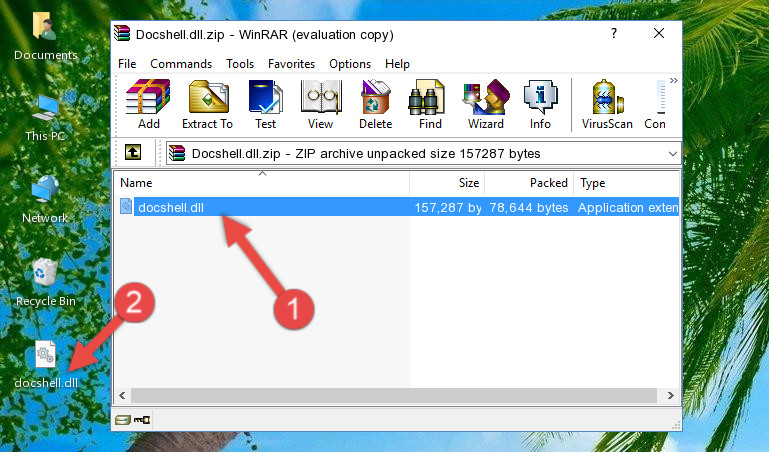Image resolution: width=769 pixels, height=452 pixels.
Task: Open the Find binoculars tool
Action: point(430,104)
